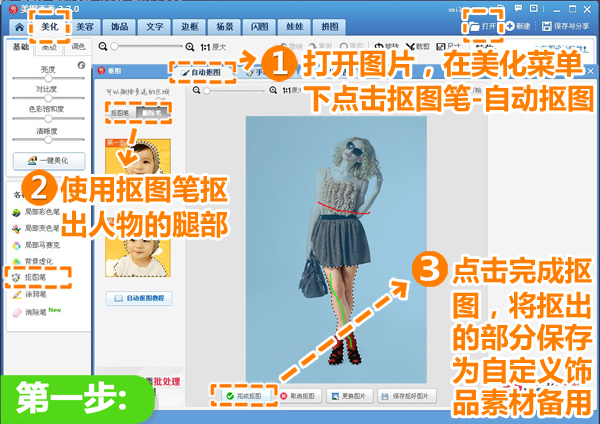Viewport: 600px width, 424px height.
Task: Open the feedback speech-bubble icon in title bar
Action: click(518, 8)
